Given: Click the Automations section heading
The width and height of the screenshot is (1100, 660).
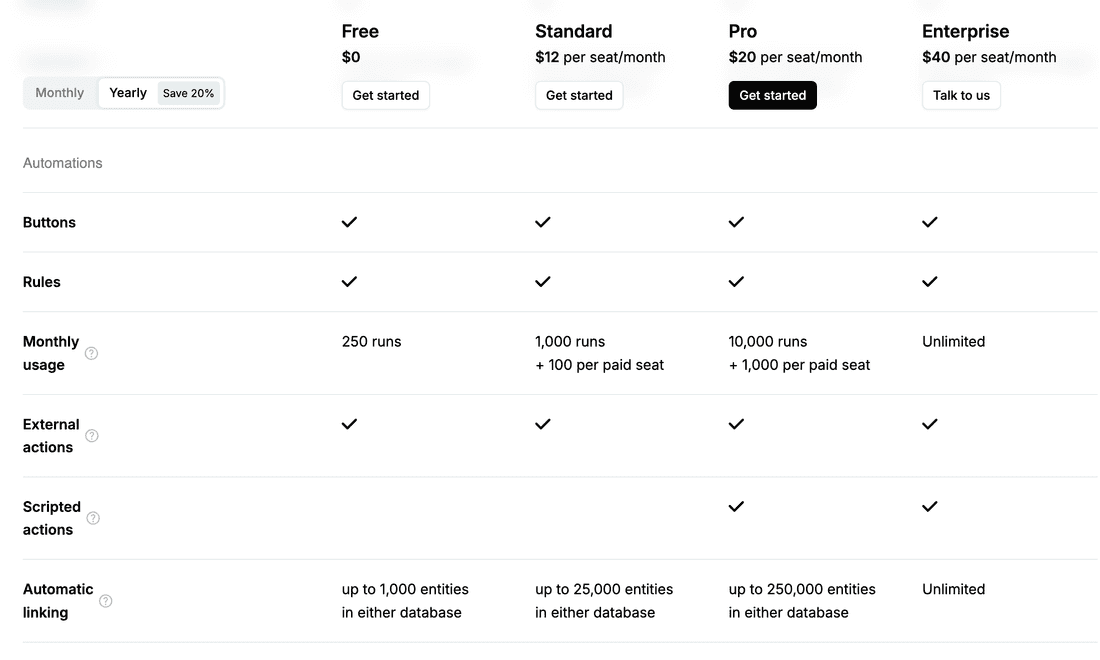Looking at the screenshot, I should 63,163.
